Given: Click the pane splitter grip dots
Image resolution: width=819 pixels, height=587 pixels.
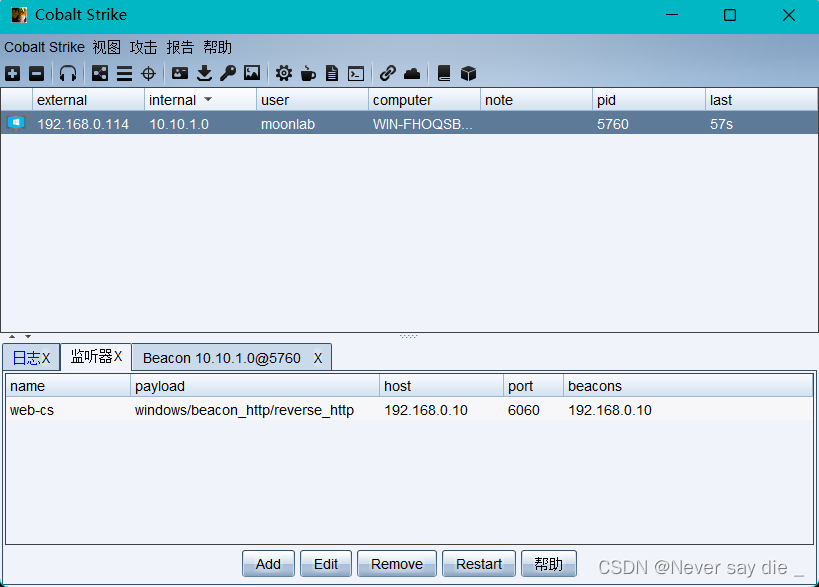Looking at the screenshot, I should pos(408,336).
